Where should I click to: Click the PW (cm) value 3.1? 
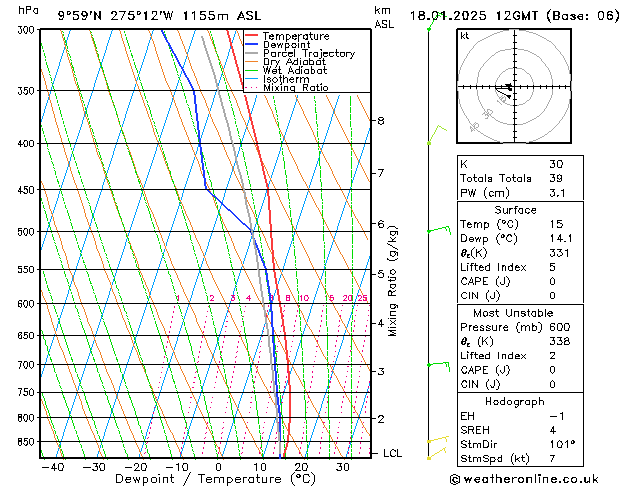pos(558,193)
